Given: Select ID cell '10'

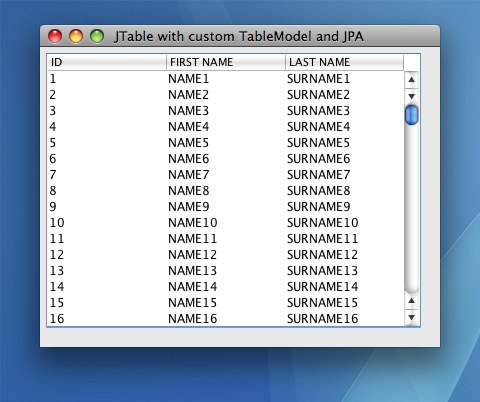Looking at the screenshot, I should click(107, 223).
